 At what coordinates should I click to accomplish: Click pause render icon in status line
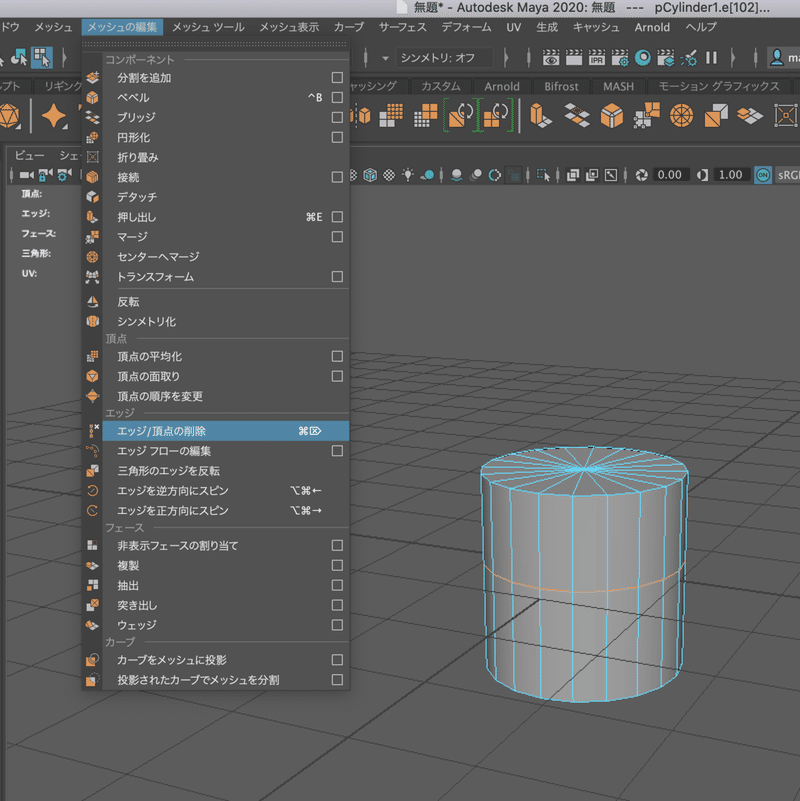coord(711,58)
